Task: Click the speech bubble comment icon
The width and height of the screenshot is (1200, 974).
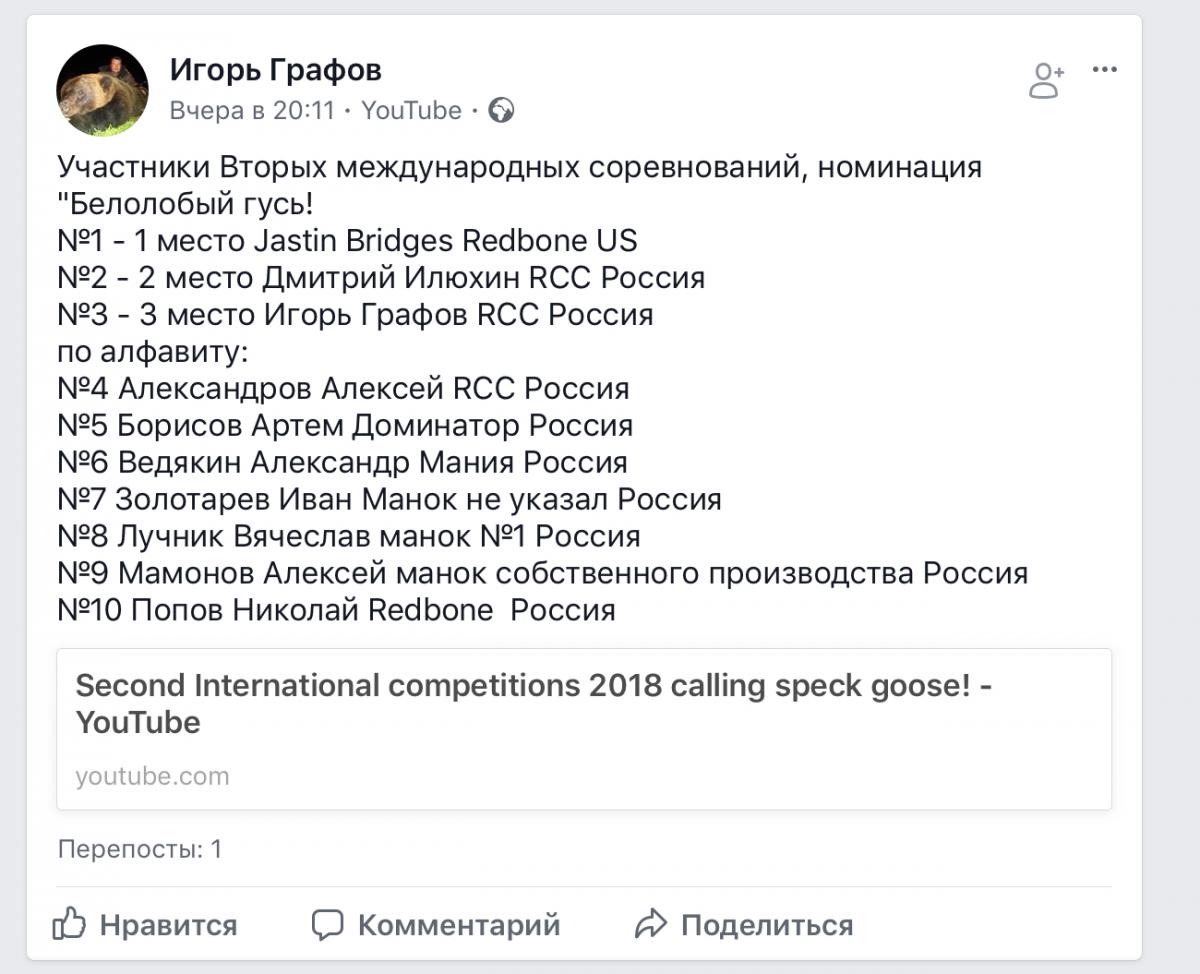Action: [x=328, y=924]
